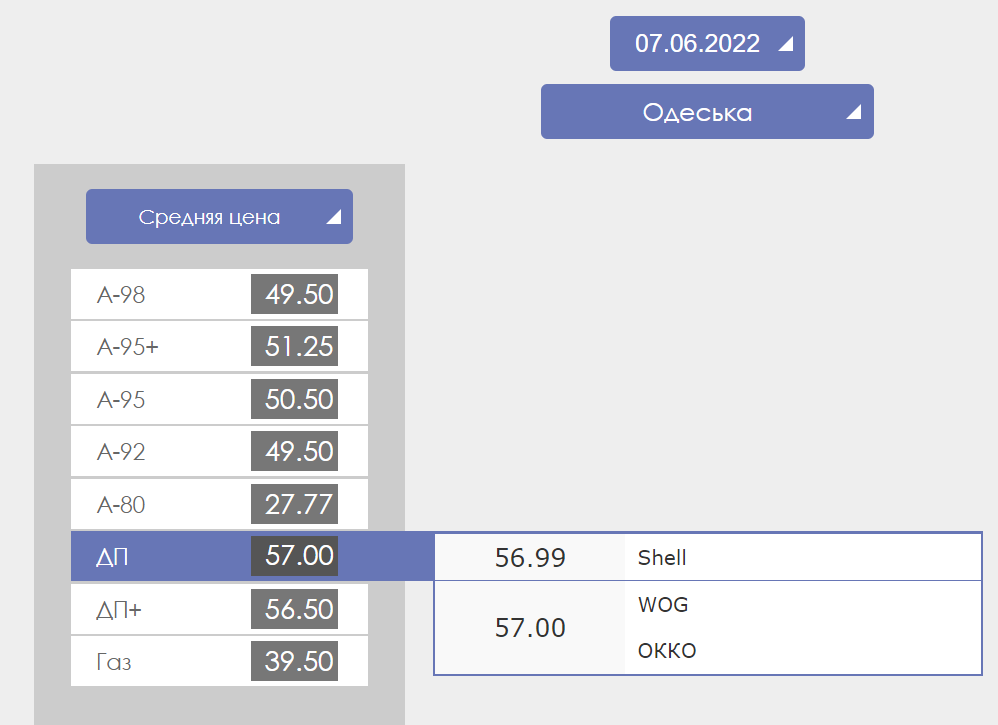The height and width of the screenshot is (725, 998).
Task: Click the WOG station entry
Action: pos(663,605)
